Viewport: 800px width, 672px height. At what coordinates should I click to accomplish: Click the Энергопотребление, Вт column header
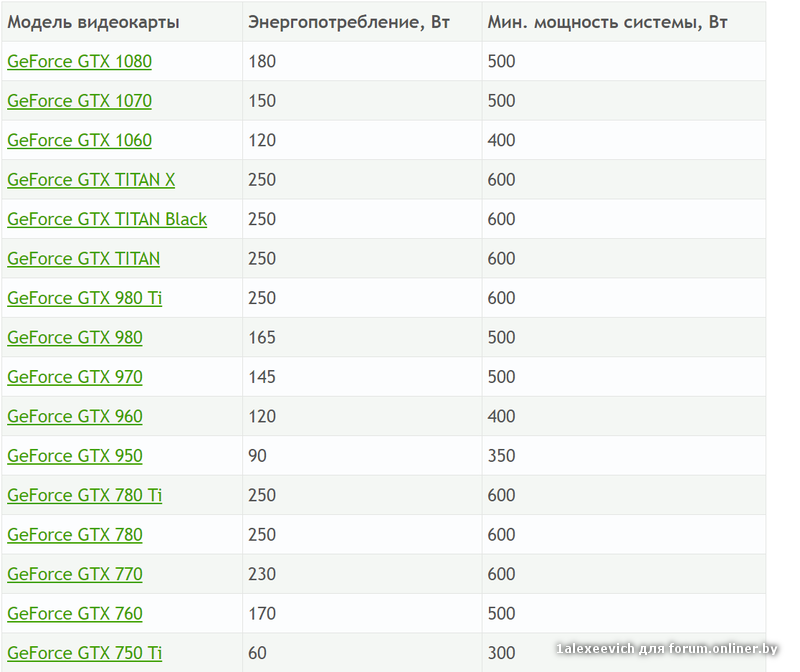click(349, 22)
